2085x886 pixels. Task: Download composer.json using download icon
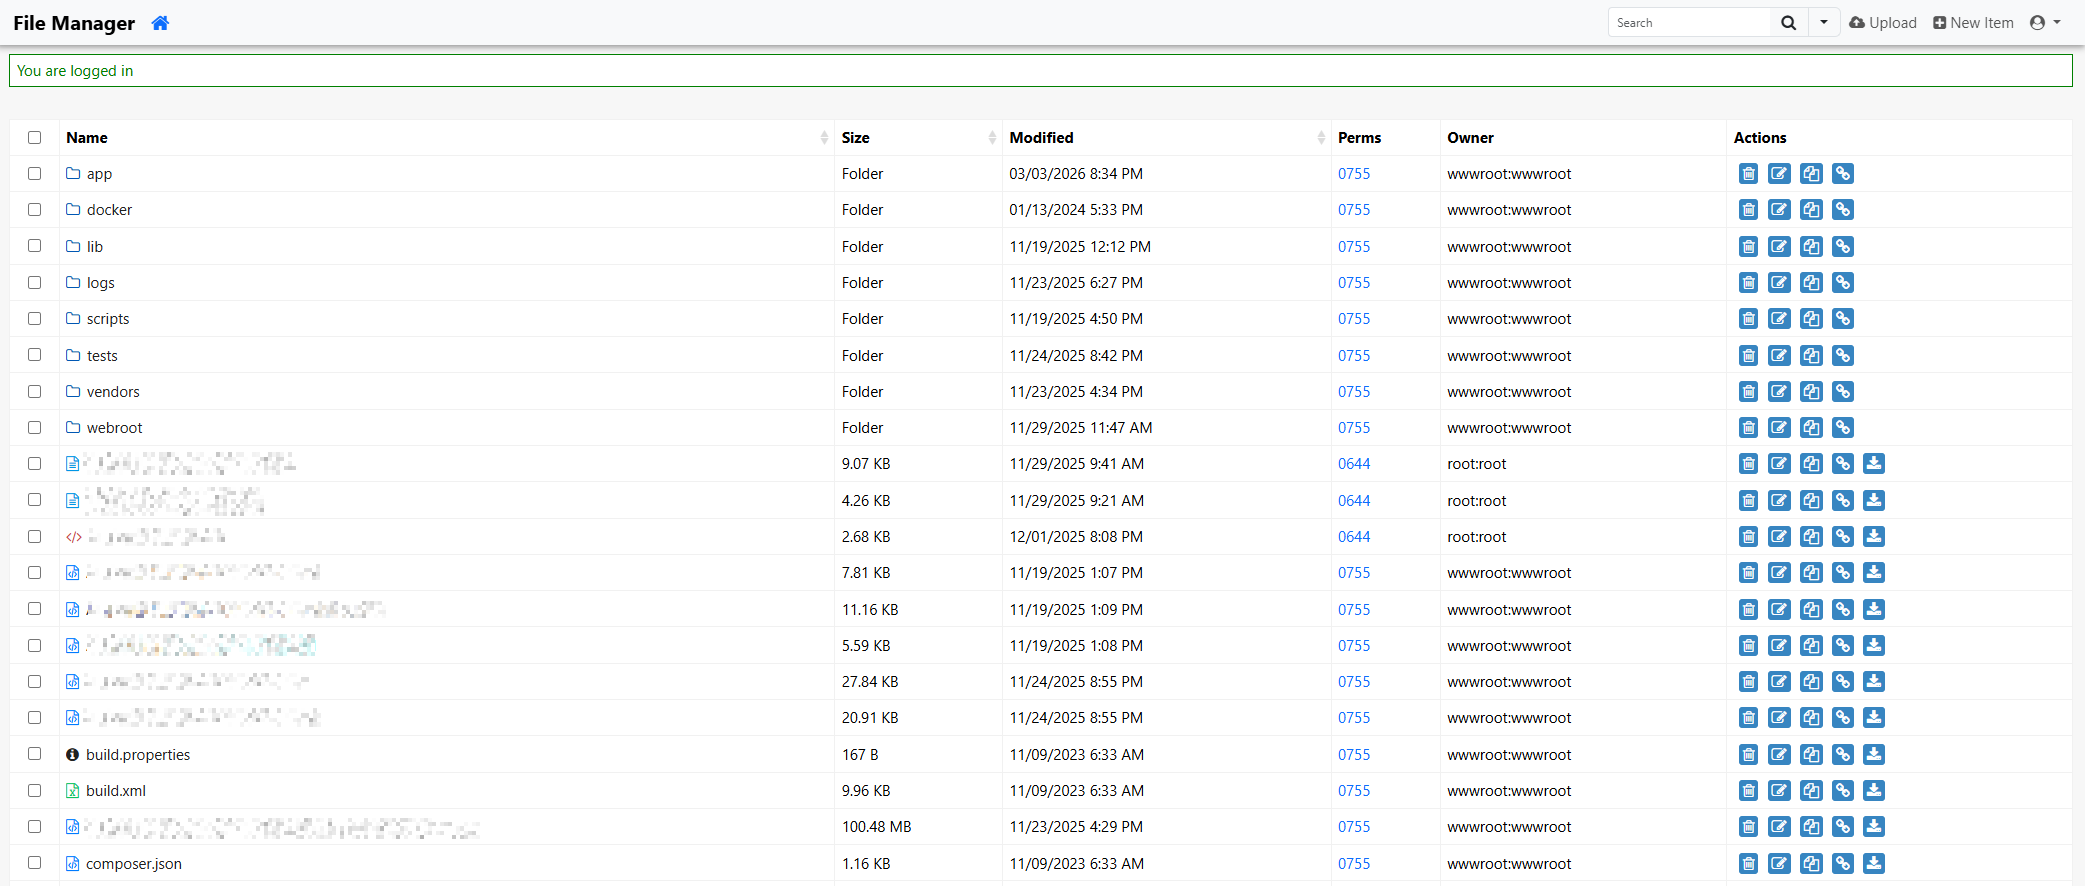pos(1874,863)
